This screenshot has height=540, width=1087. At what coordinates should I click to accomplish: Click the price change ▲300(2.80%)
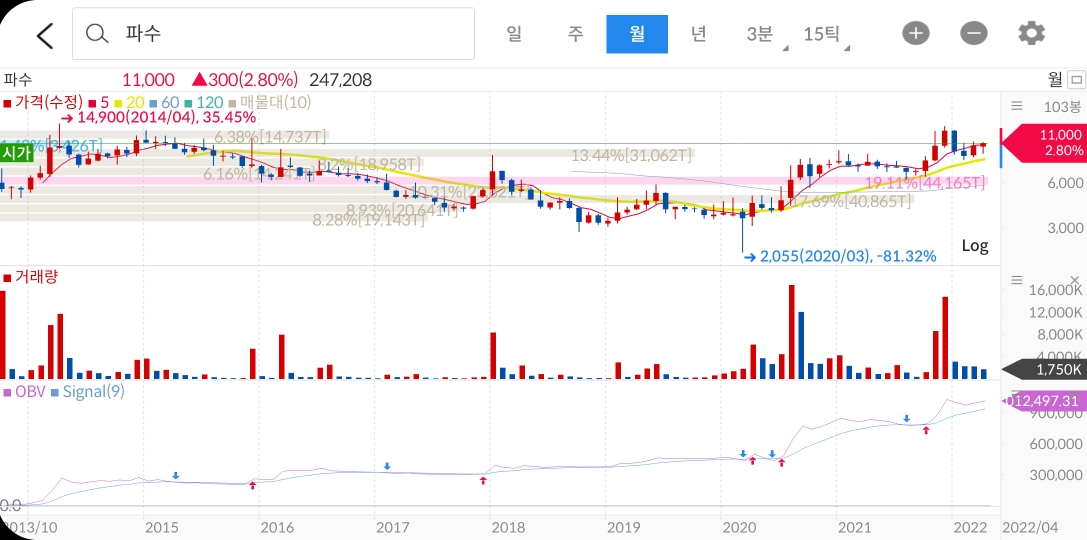245,80
